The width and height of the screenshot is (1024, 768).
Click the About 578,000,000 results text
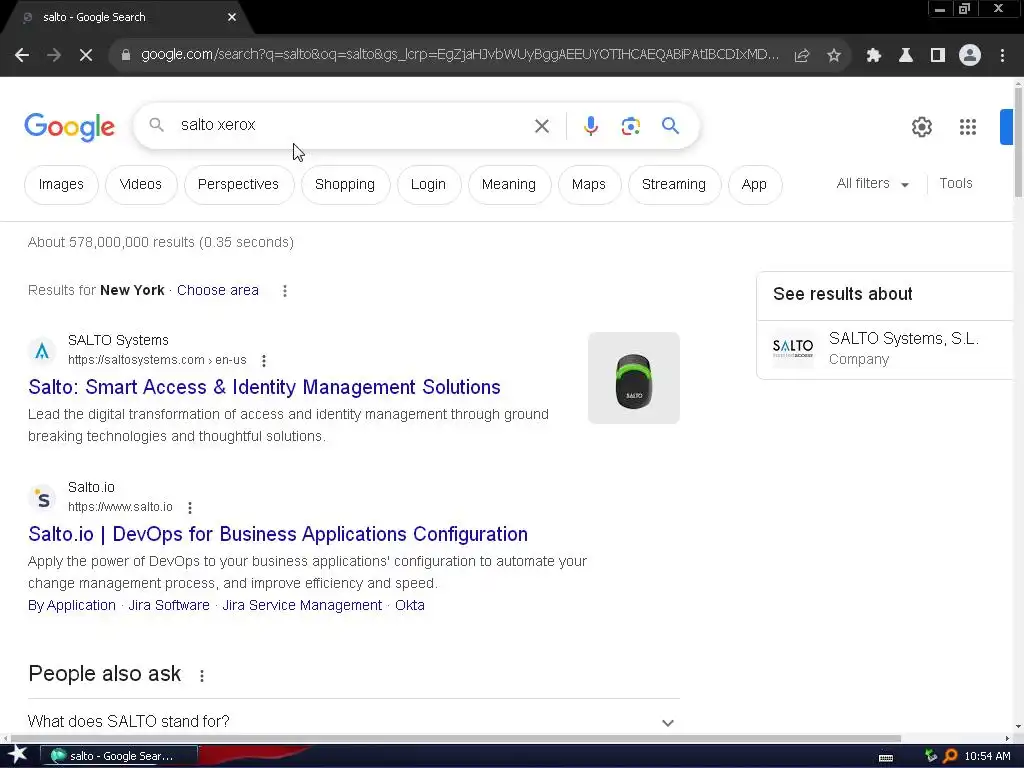(x=161, y=242)
